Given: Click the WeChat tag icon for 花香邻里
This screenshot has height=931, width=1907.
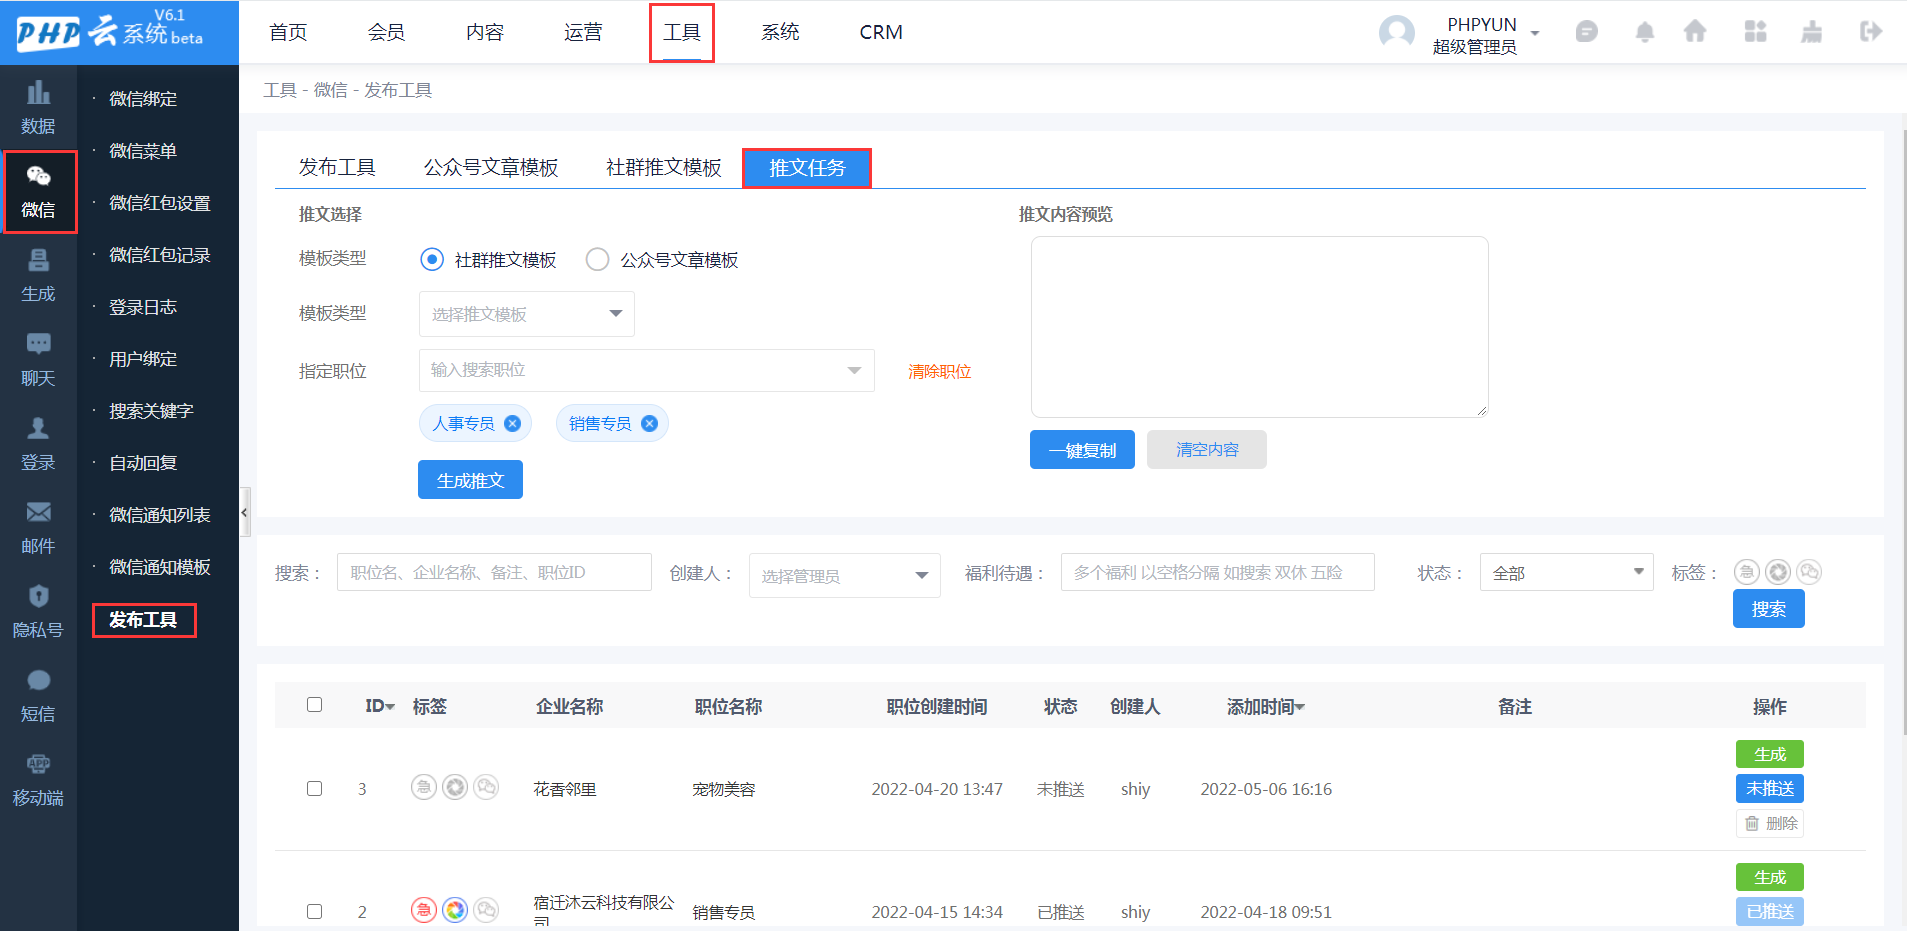Looking at the screenshot, I should pyautogui.click(x=486, y=788).
